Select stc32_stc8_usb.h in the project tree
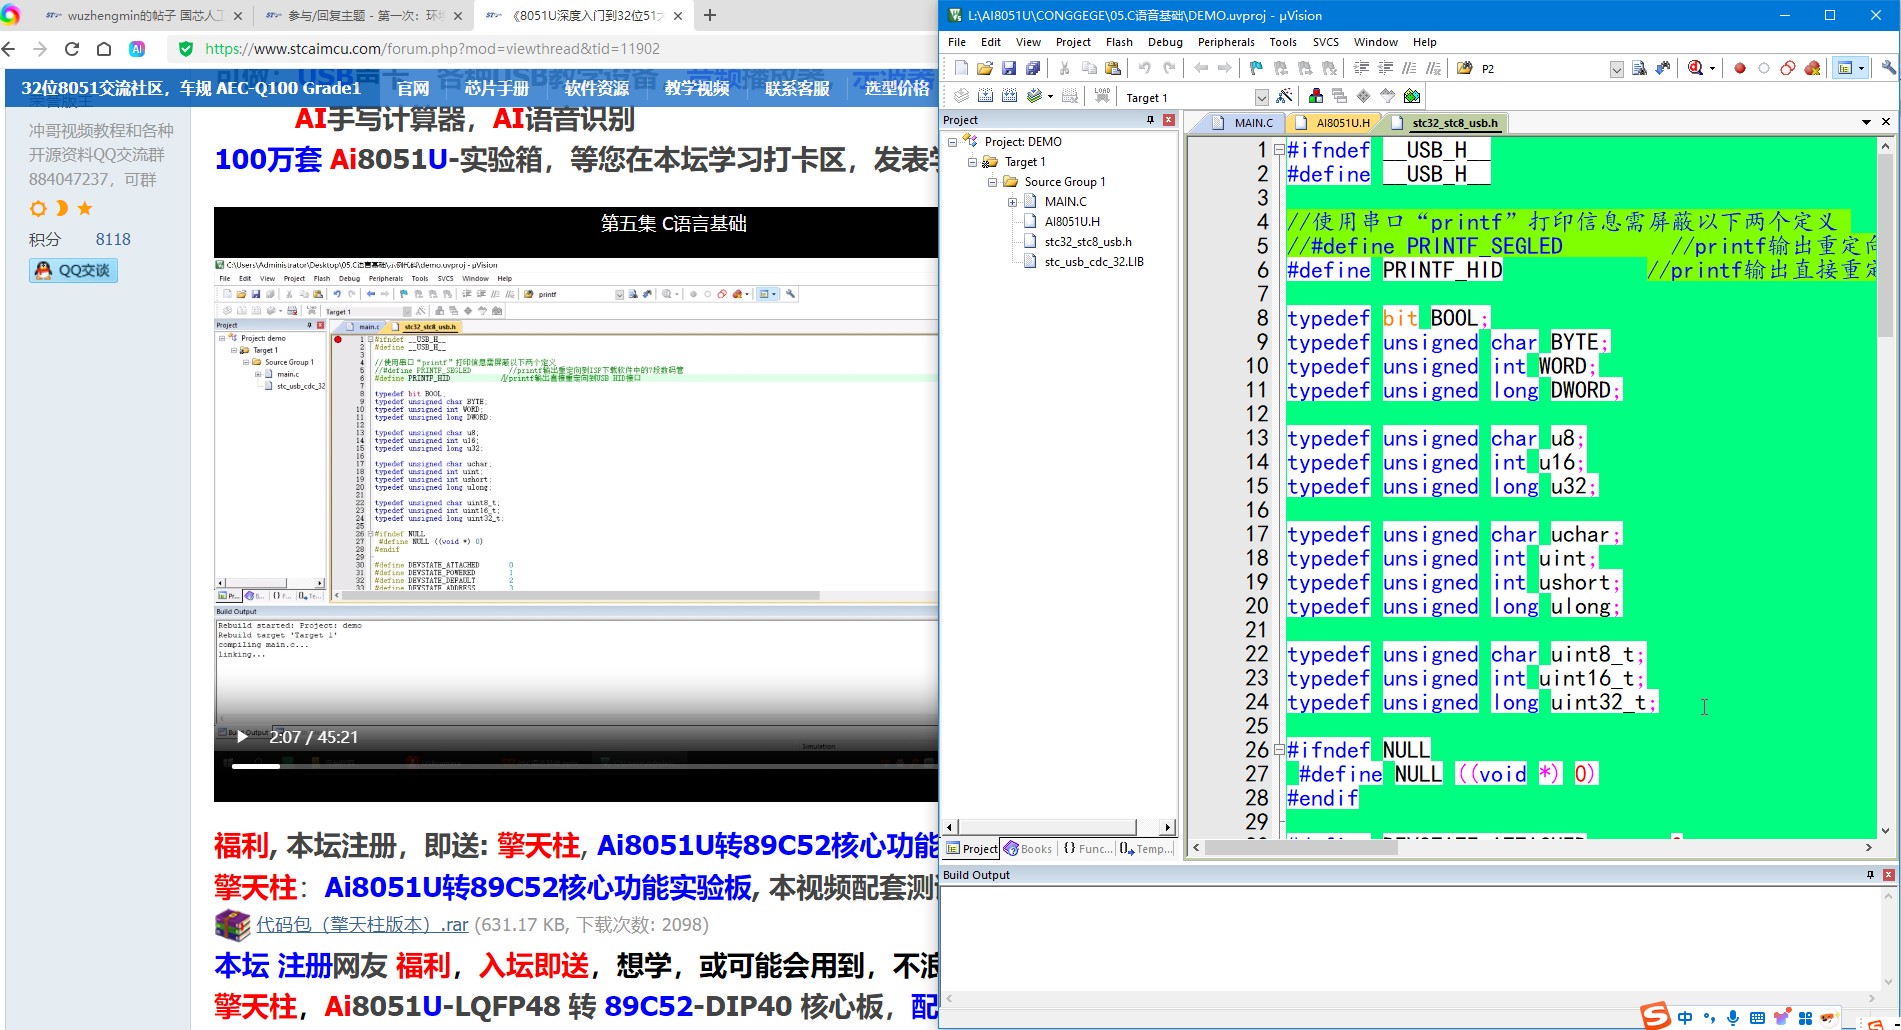This screenshot has width=1901, height=1030. [1087, 242]
